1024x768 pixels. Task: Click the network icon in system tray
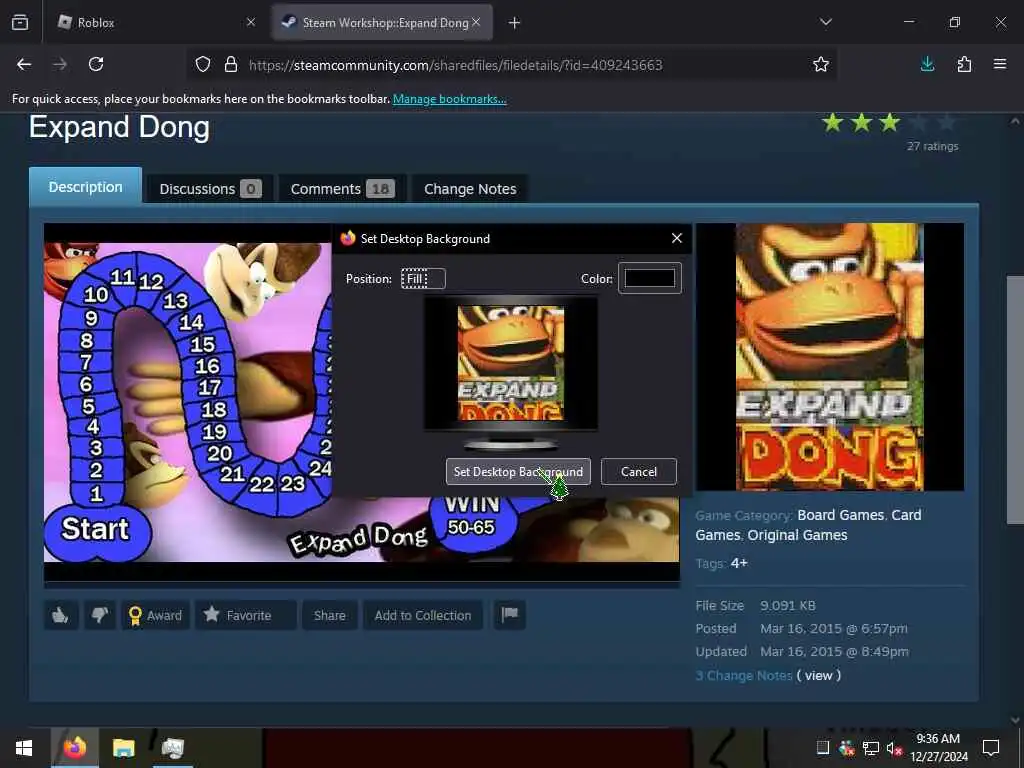[871, 748]
